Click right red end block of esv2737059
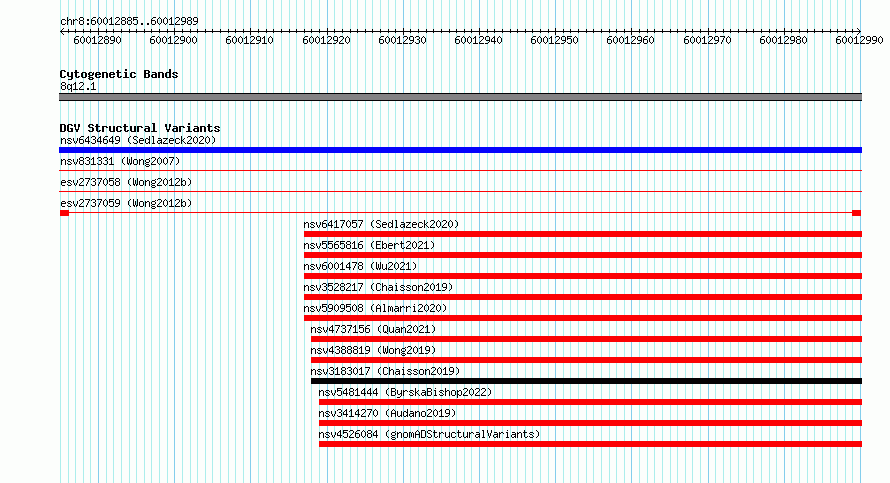The image size is (890, 483). coord(857,213)
